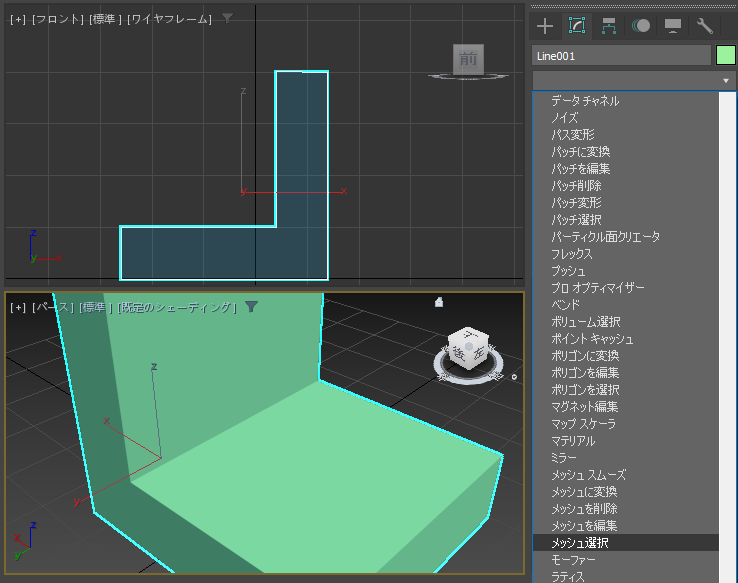Choose メッシュを削除 modifier
The image size is (738, 583).
(626, 508)
